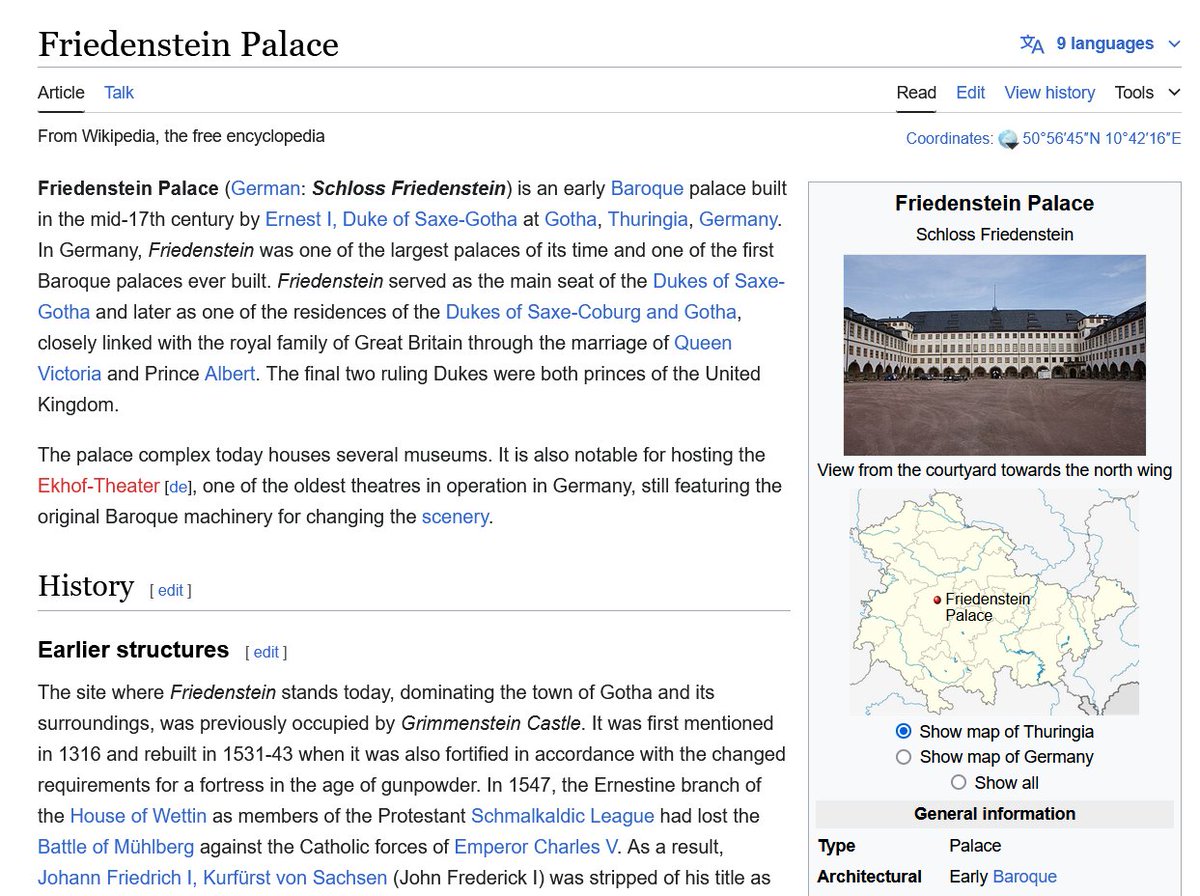Open the Prince Albert link
The height and width of the screenshot is (896, 1200).
(230, 374)
